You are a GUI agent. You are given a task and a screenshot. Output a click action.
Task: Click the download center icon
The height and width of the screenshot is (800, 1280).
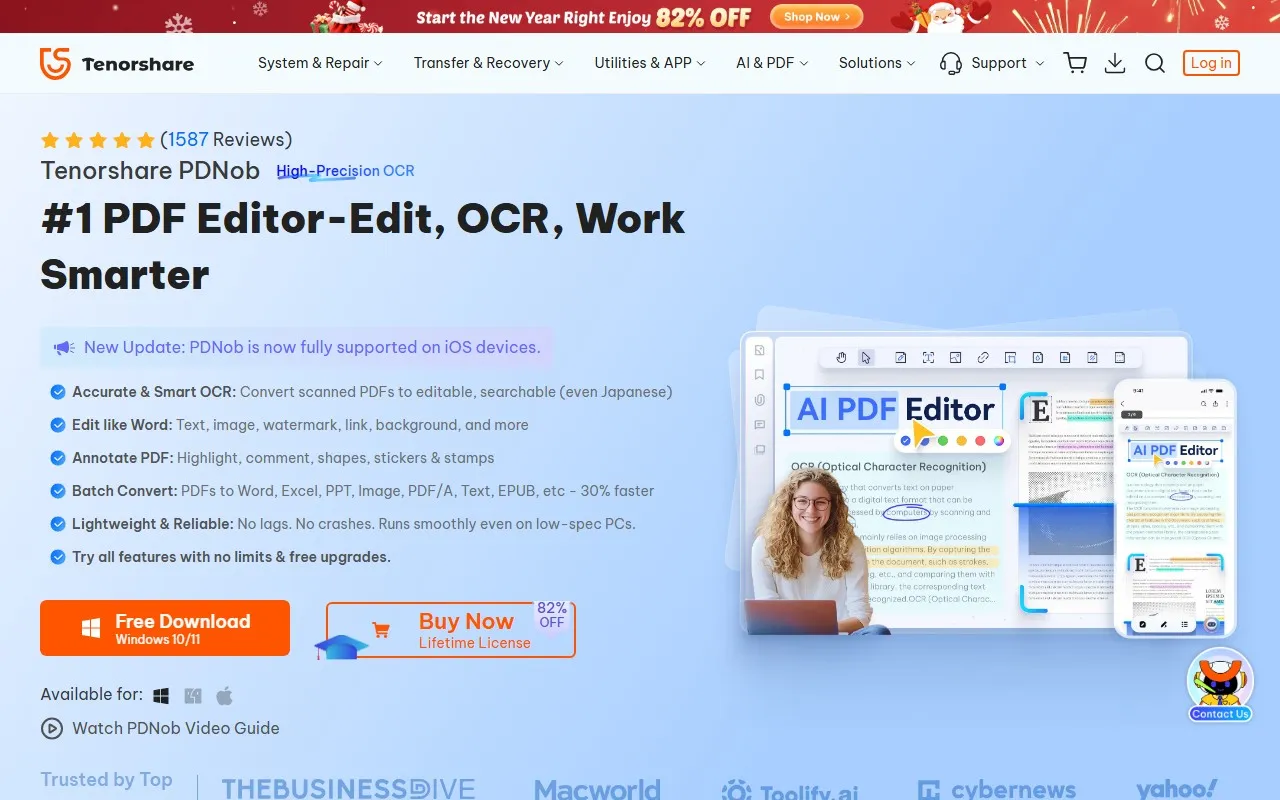tap(1114, 63)
